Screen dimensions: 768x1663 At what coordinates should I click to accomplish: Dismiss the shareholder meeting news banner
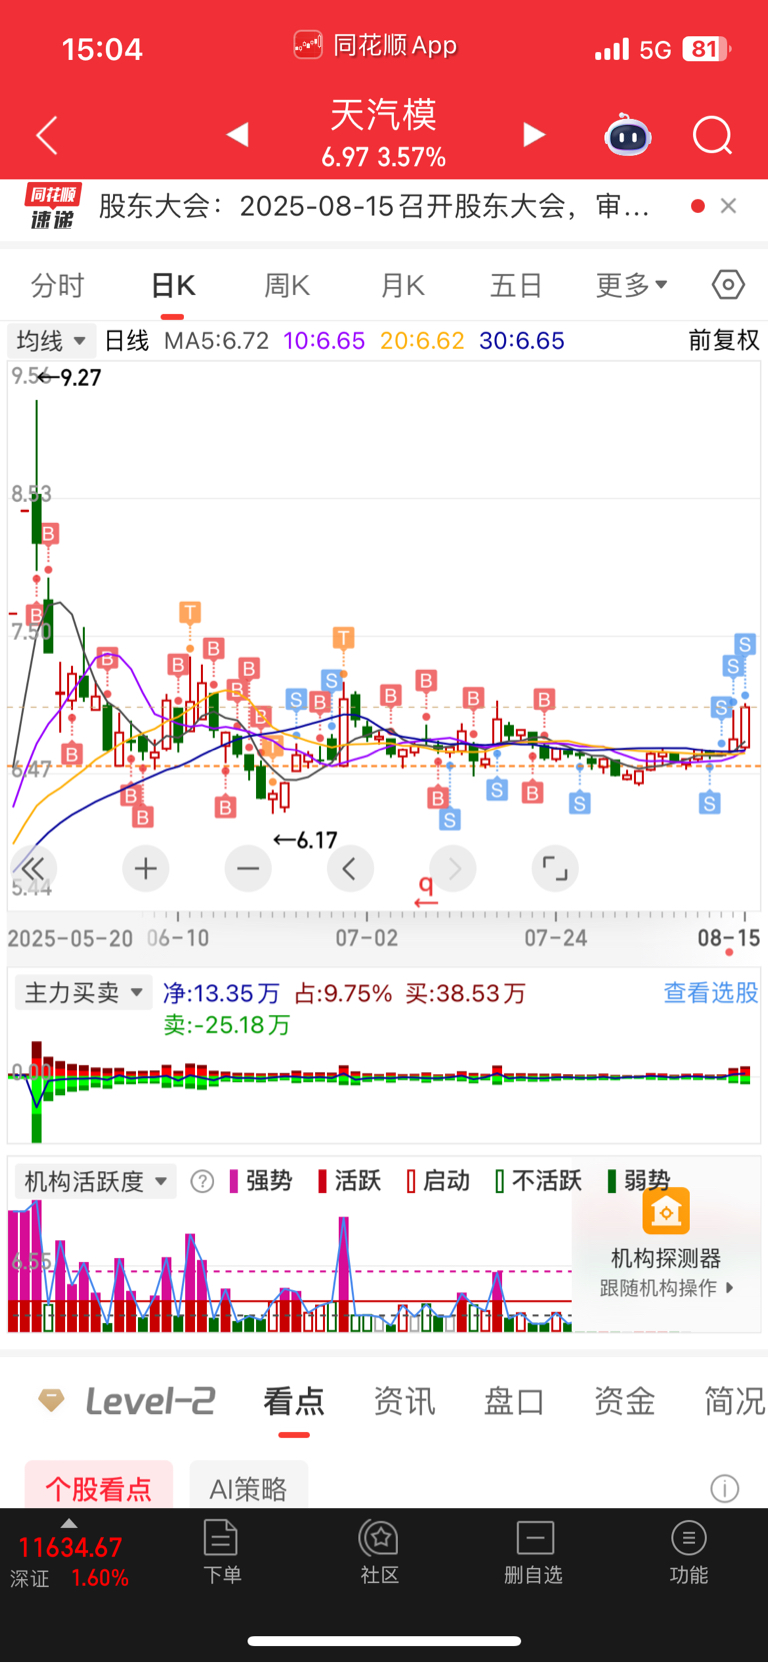[728, 206]
